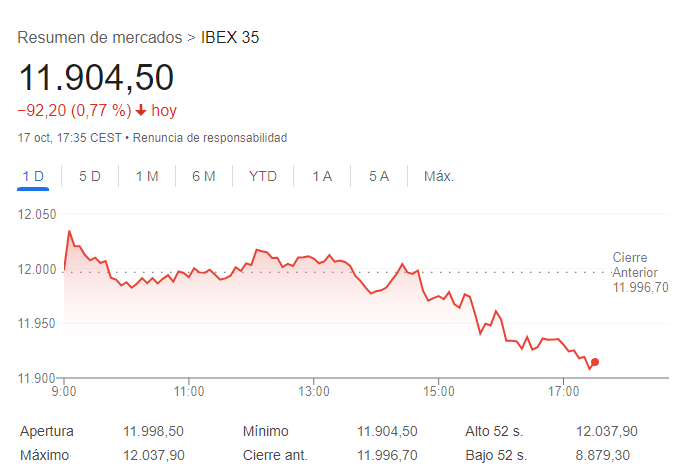View the 1 A yearly chart

(322, 176)
